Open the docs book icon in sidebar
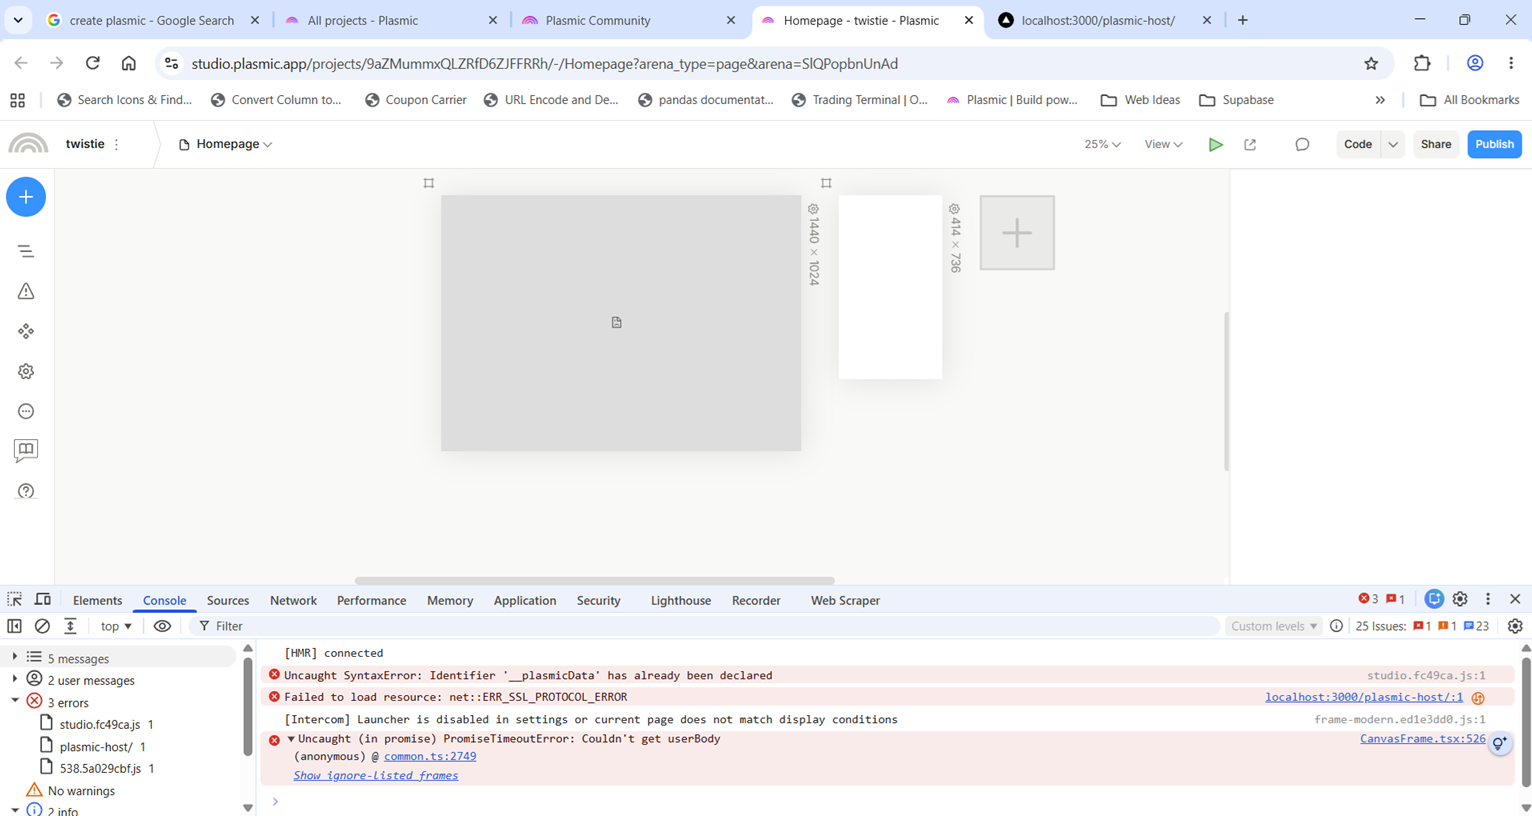The height and width of the screenshot is (816, 1532). coord(26,451)
